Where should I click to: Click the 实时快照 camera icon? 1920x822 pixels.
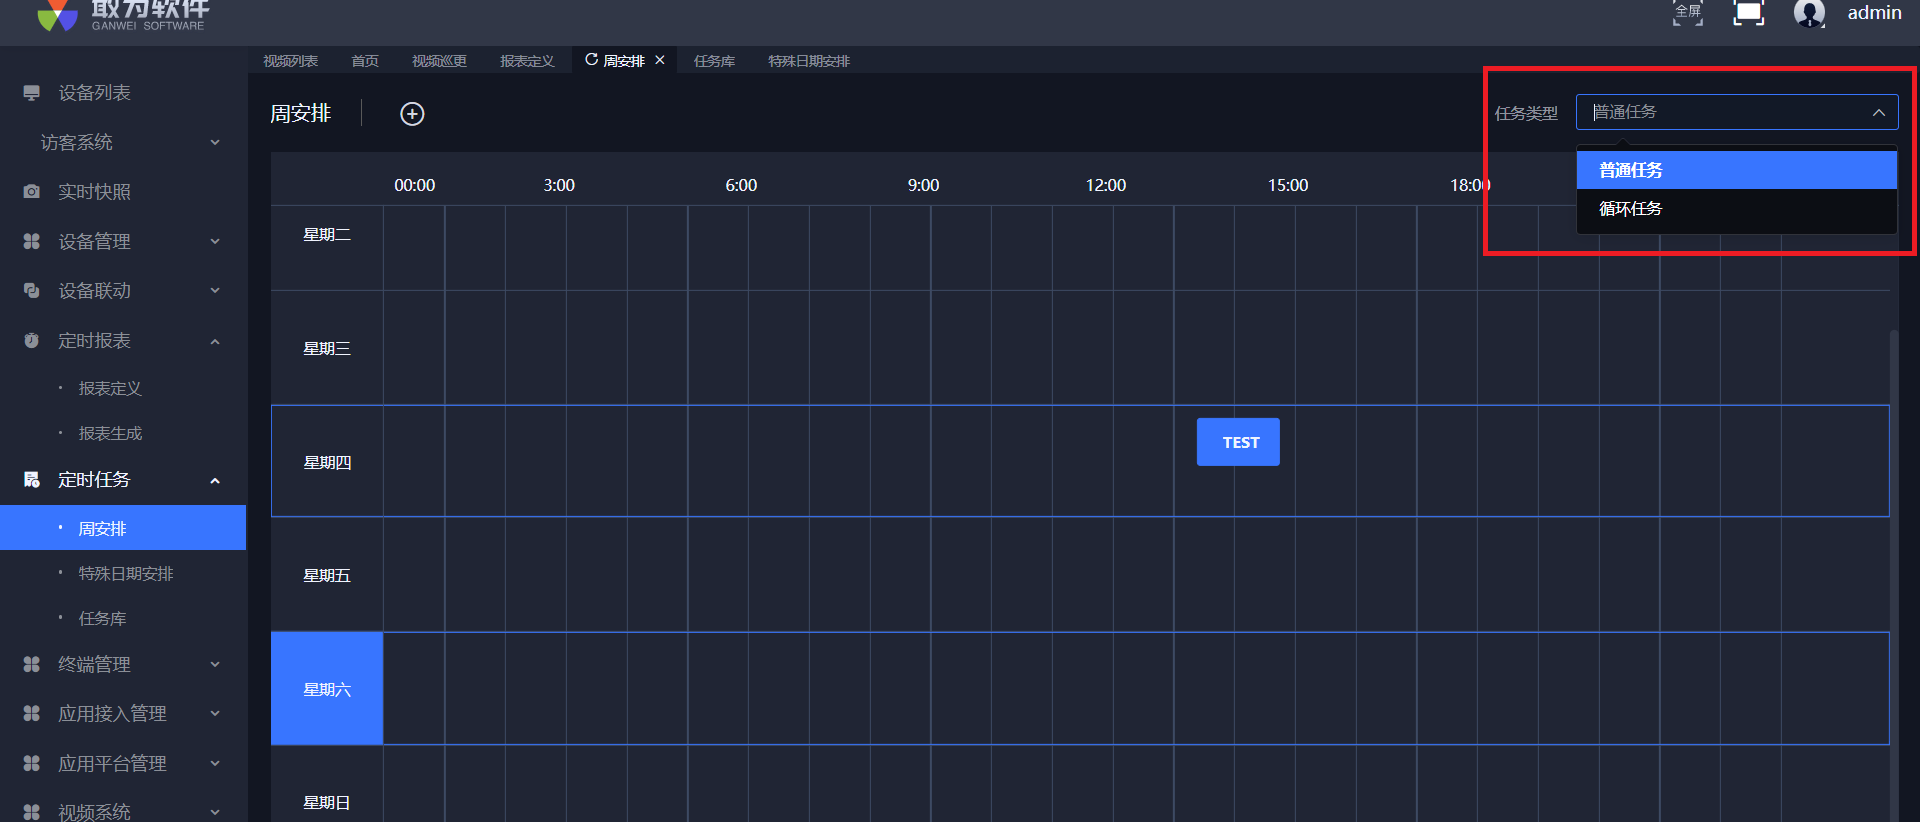[32, 191]
